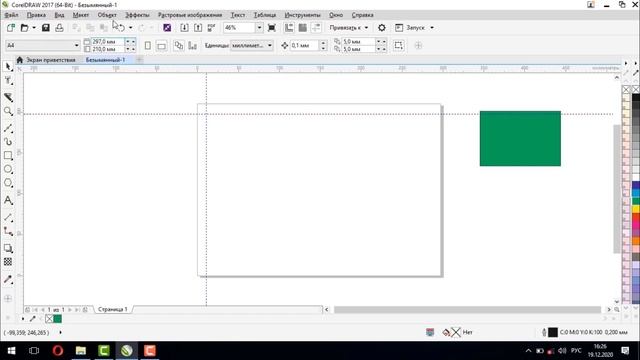
Task: Select the green rectangle on the canvas
Action: coord(520,138)
